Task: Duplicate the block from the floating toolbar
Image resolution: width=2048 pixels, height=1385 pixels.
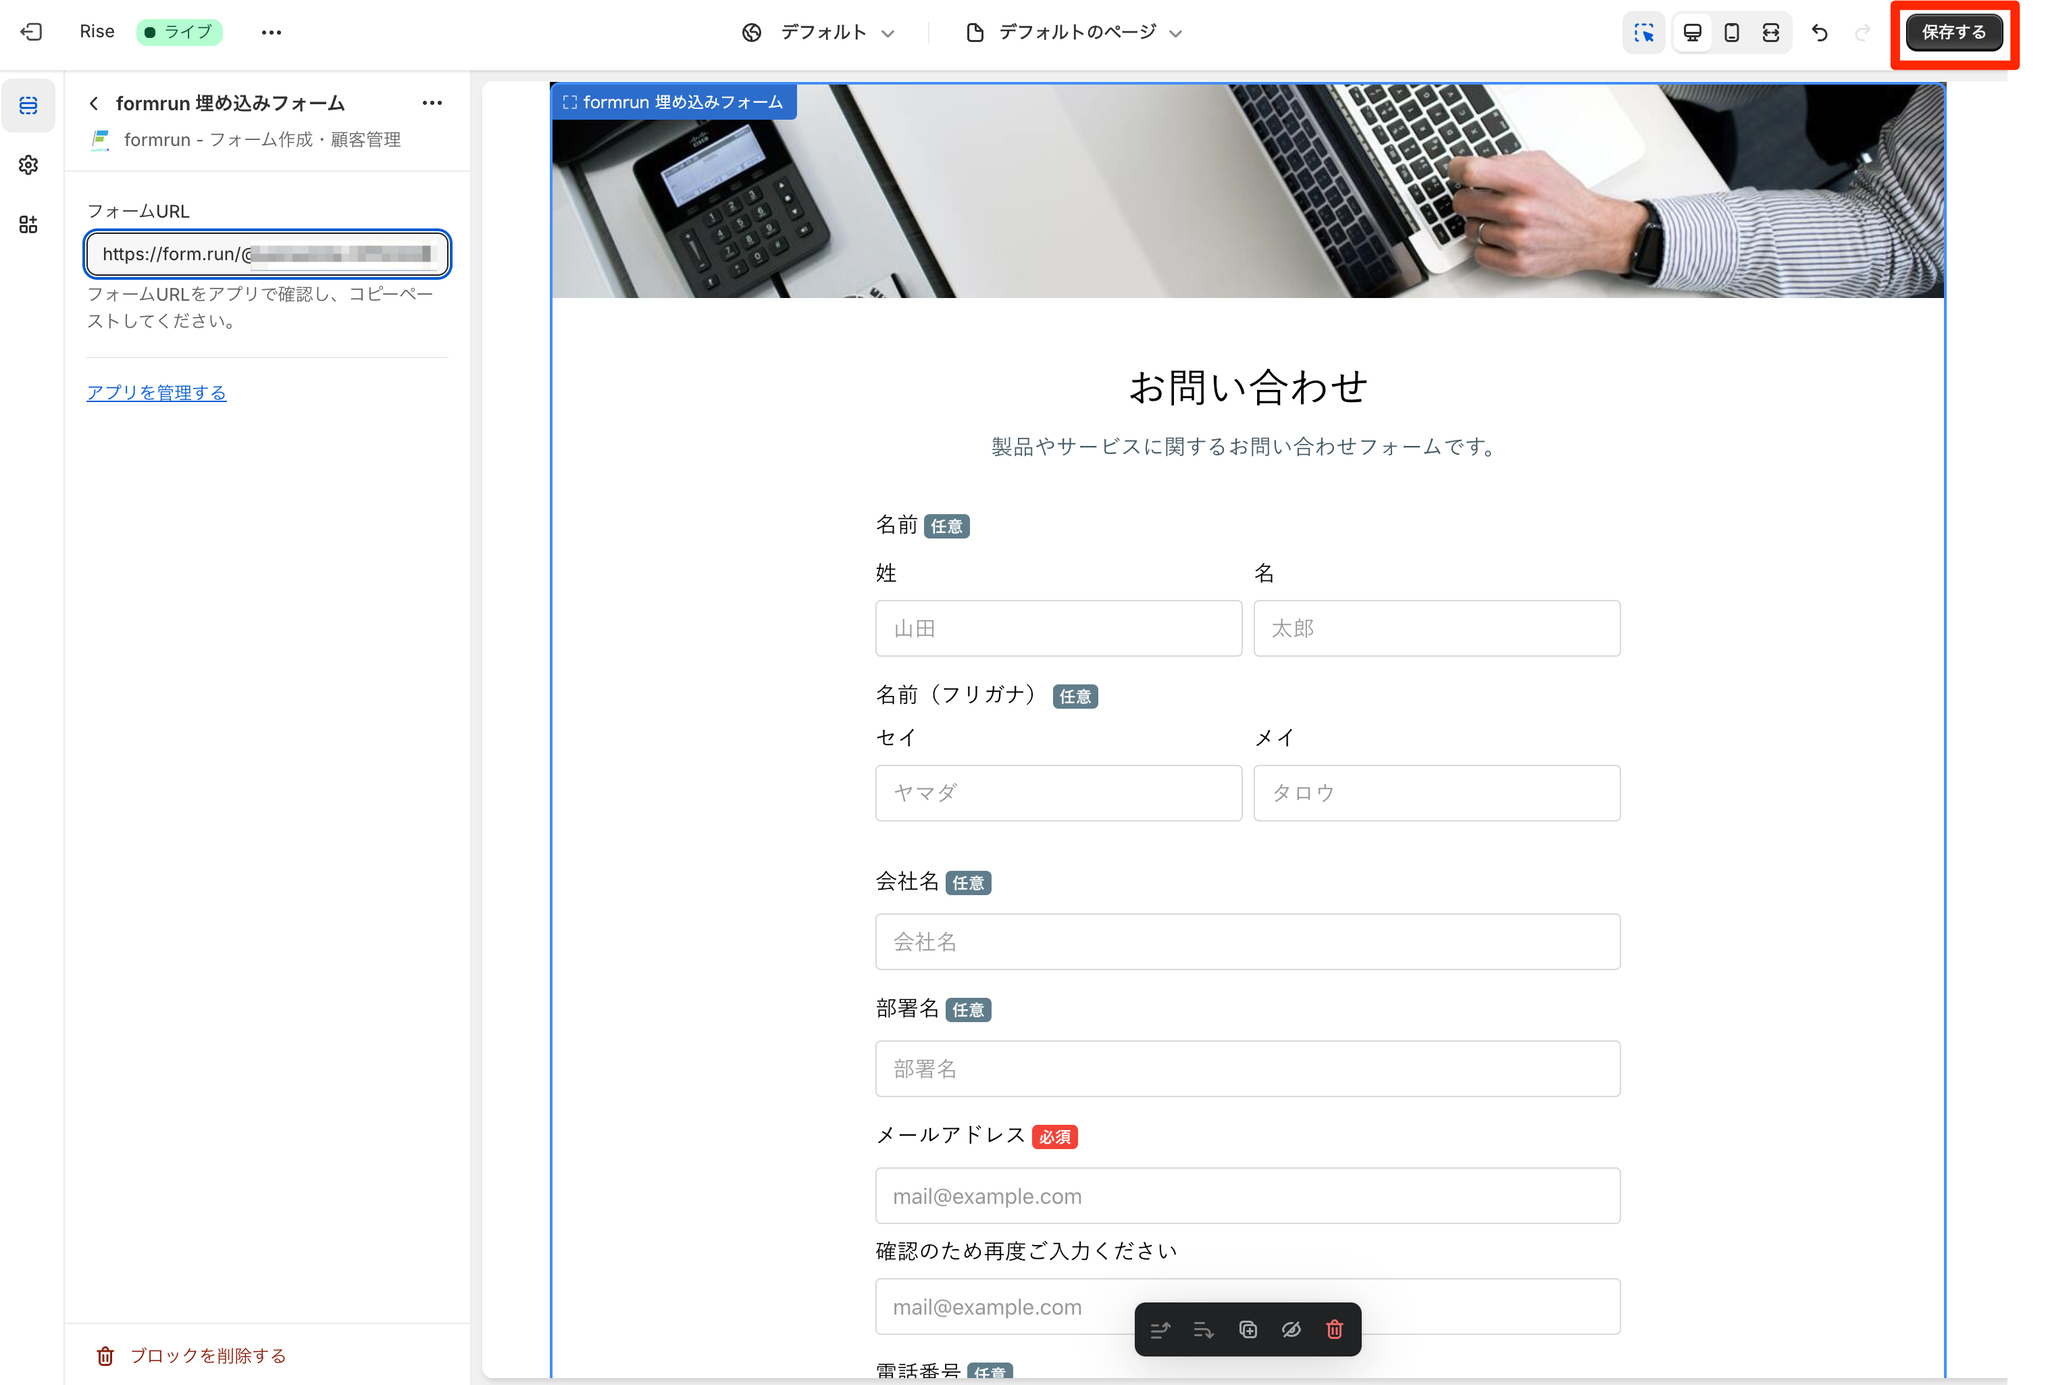Action: (1248, 1329)
